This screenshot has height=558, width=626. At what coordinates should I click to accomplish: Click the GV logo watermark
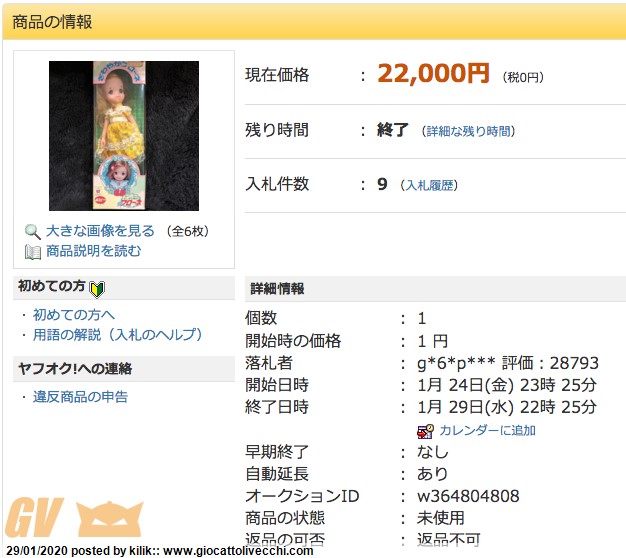tap(34, 516)
